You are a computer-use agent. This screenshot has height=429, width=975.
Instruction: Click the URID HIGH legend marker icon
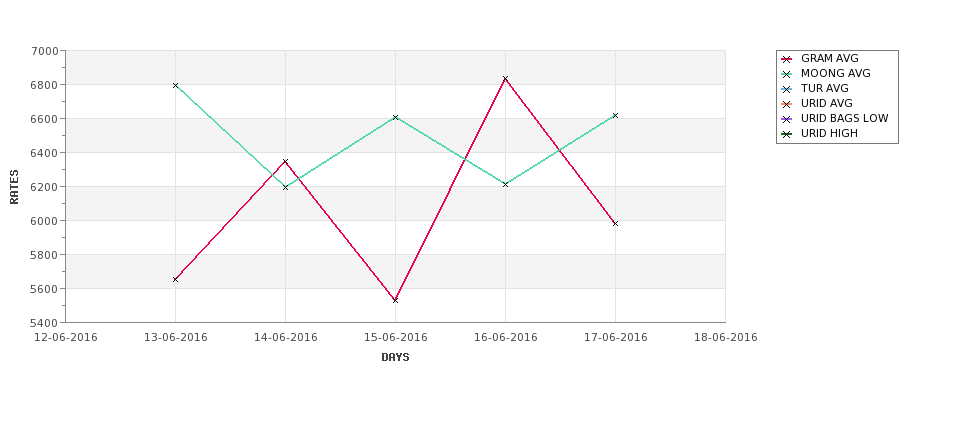[787, 134]
